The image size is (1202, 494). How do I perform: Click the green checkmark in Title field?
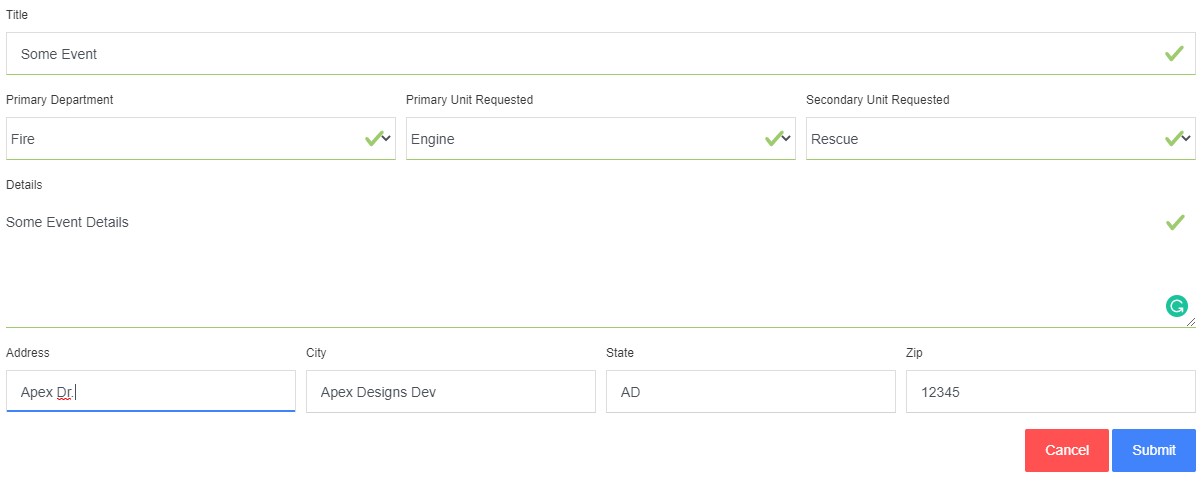pyautogui.click(x=1174, y=54)
